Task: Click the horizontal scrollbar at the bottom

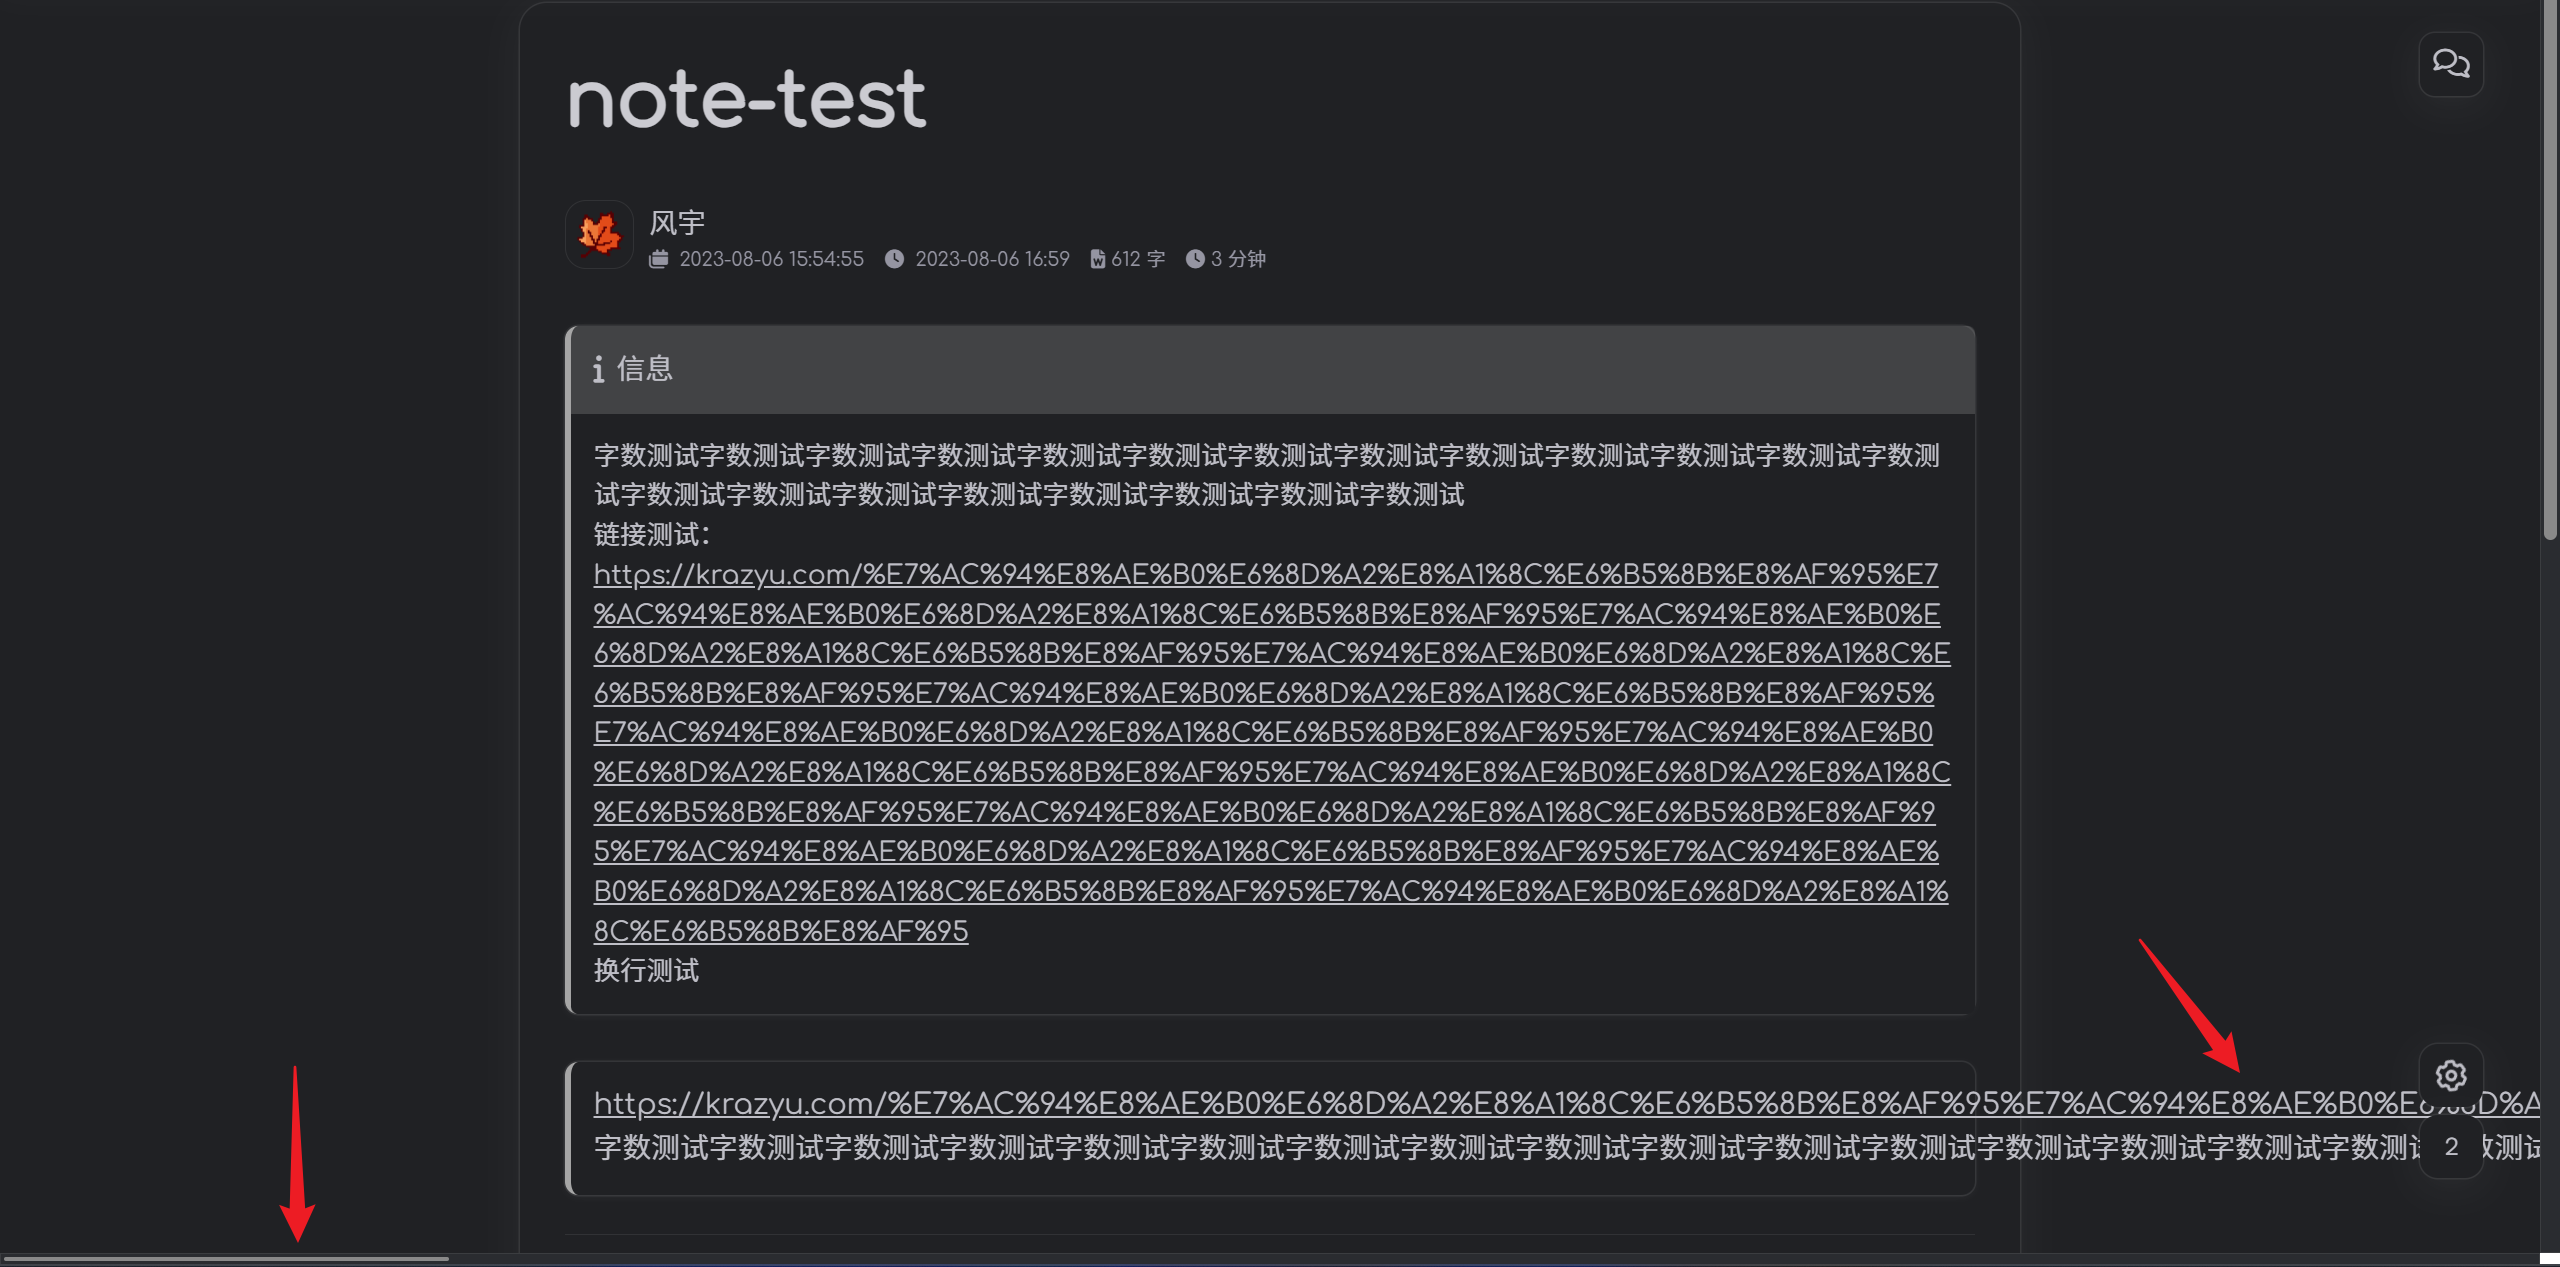Action: click(x=225, y=1257)
